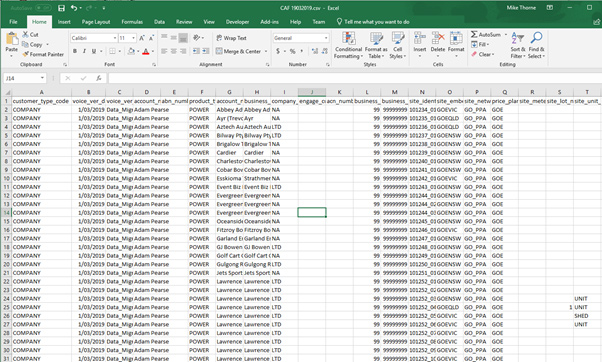
Task: Open Sort & Filter menu
Action: (x=518, y=45)
